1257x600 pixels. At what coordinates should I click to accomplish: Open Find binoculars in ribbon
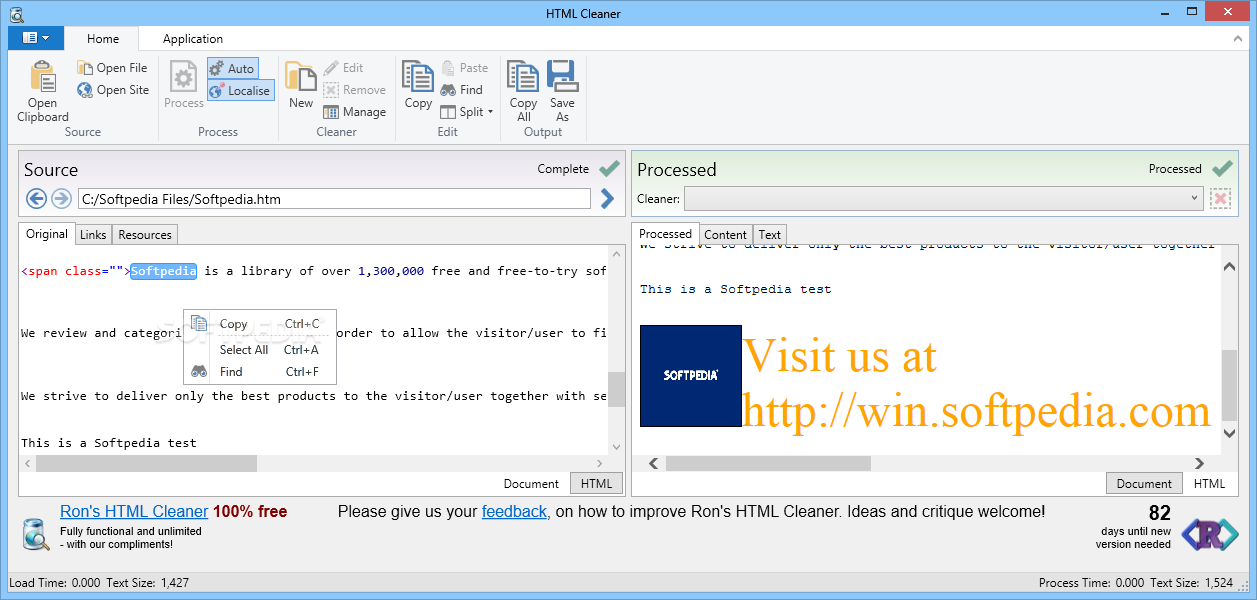[462, 90]
